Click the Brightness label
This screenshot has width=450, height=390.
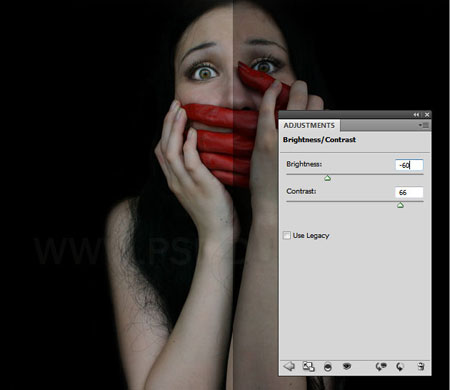pyautogui.click(x=304, y=164)
